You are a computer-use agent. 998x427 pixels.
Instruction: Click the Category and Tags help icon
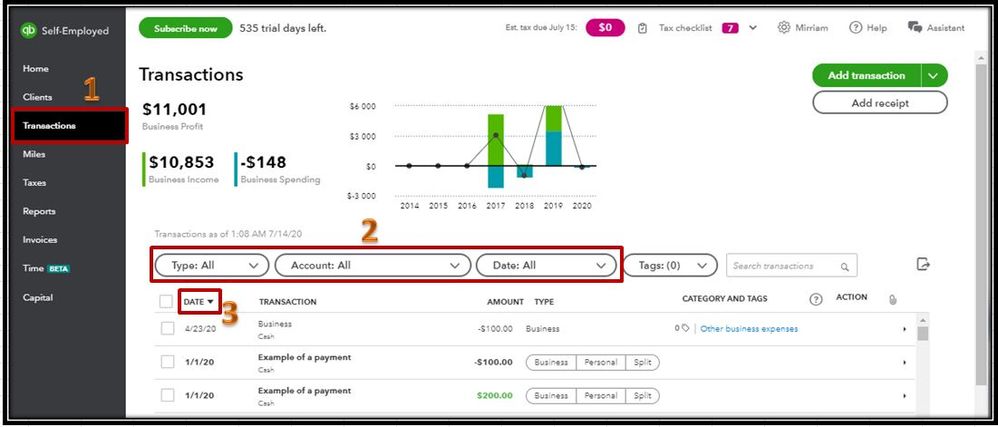click(x=815, y=300)
